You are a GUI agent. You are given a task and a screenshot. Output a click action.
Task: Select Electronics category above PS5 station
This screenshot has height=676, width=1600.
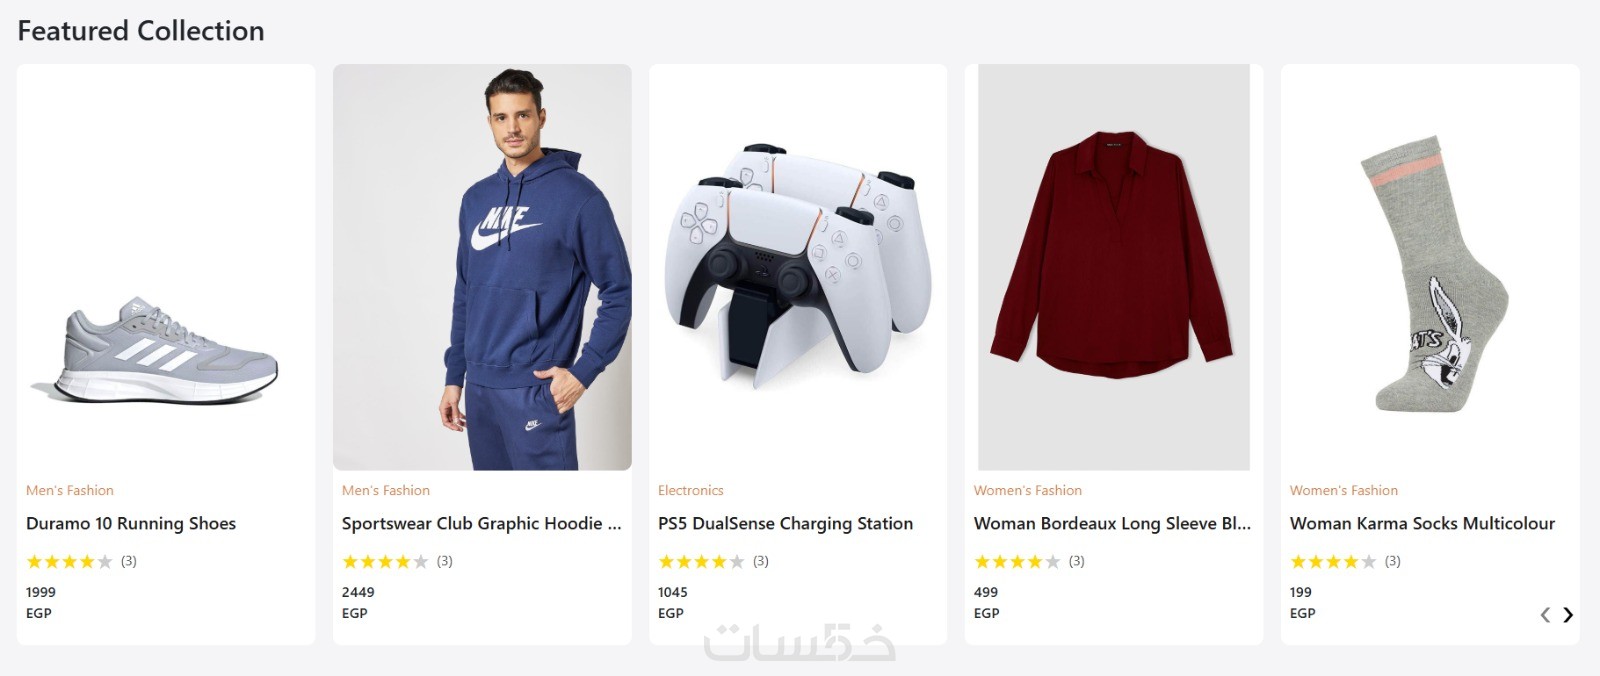690,490
